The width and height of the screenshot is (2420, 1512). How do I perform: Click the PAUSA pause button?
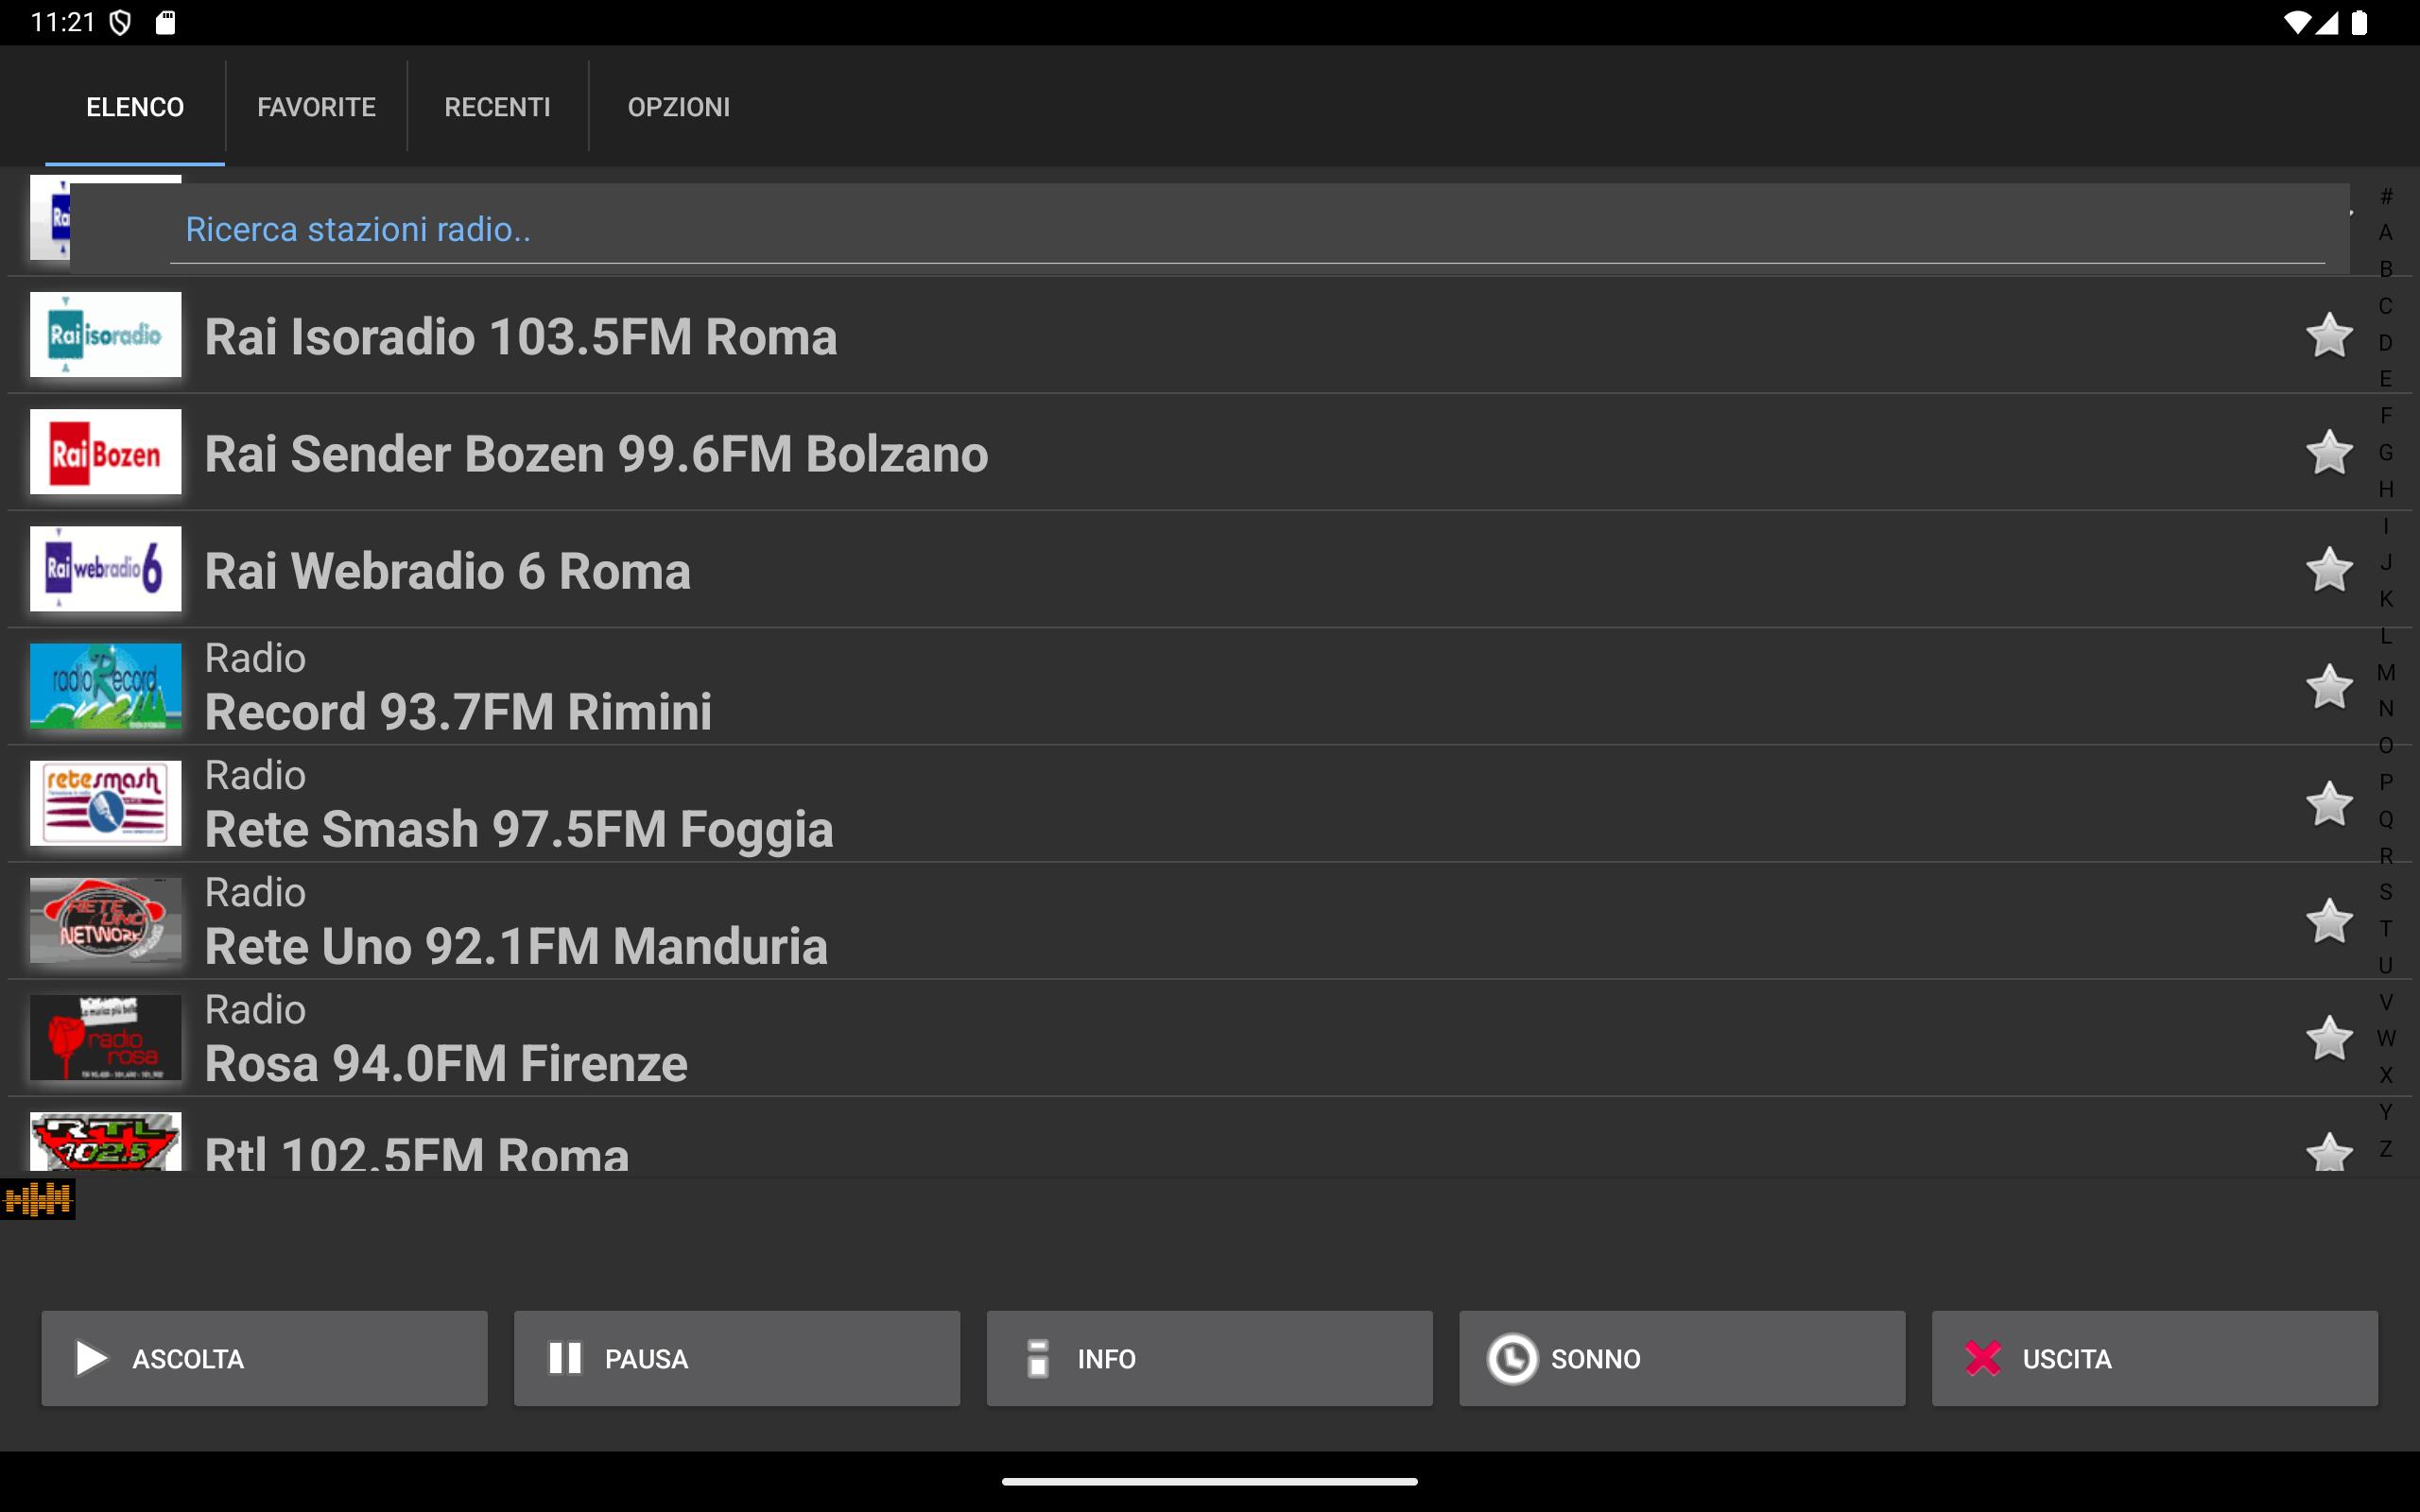[x=737, y=1358]
